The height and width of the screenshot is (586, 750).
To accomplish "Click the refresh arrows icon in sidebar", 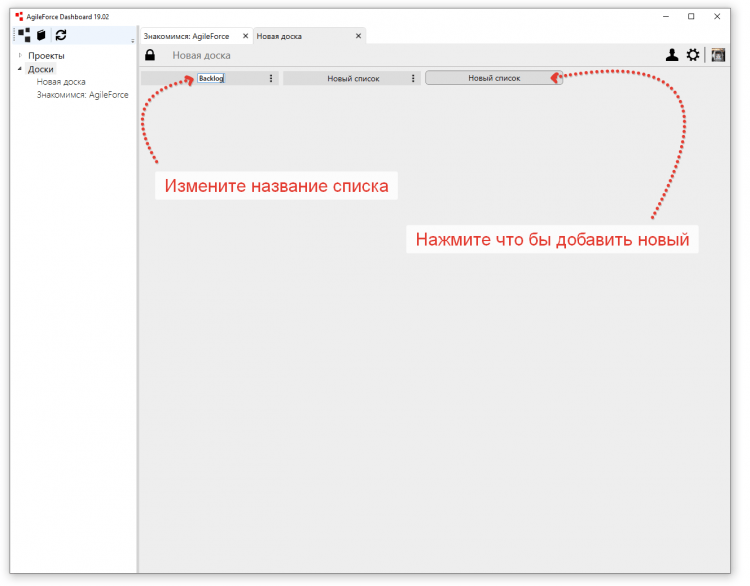I will tap(61, 35).
